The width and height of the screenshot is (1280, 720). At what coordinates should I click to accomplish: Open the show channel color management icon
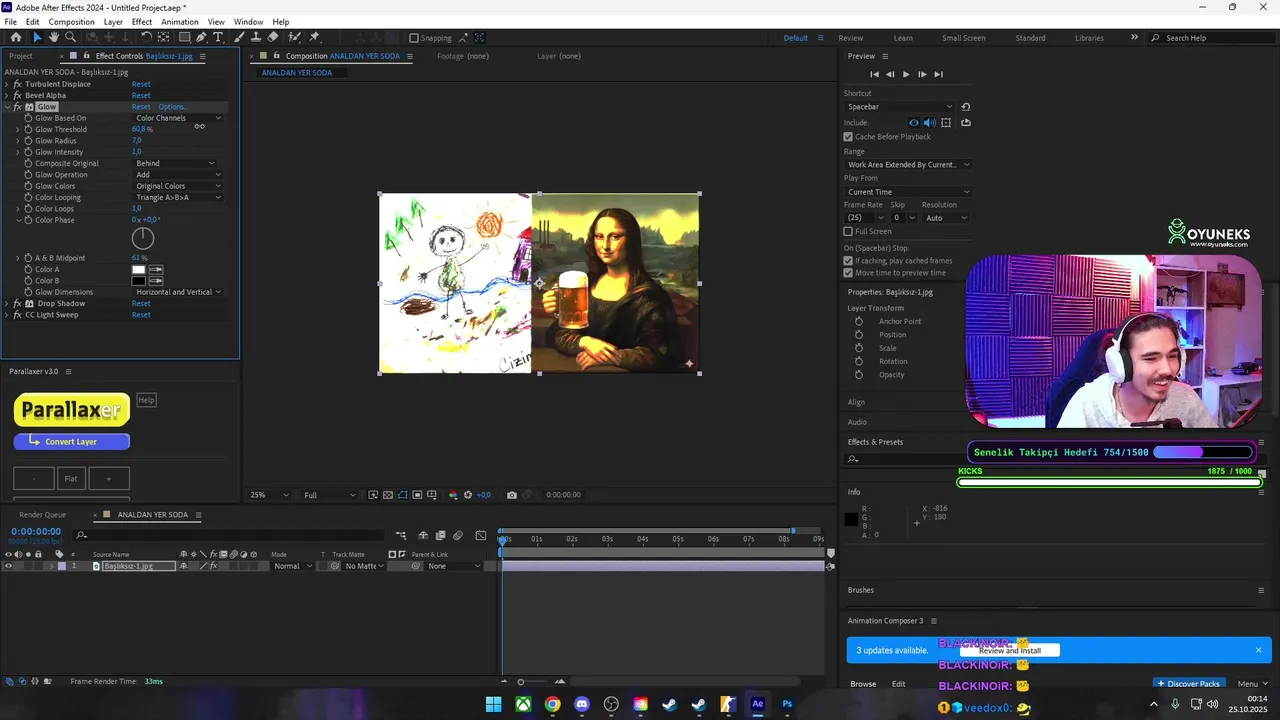pos(453,495)
